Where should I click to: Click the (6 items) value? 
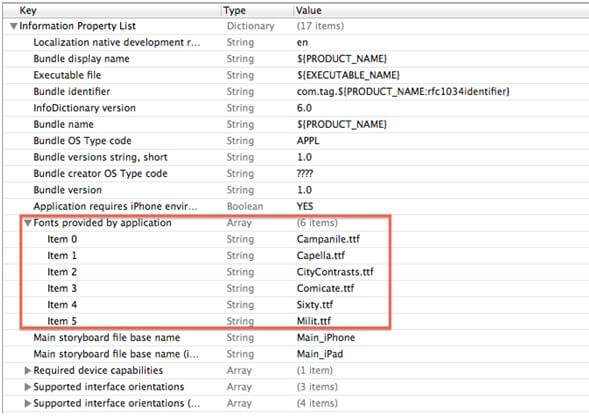317,223
